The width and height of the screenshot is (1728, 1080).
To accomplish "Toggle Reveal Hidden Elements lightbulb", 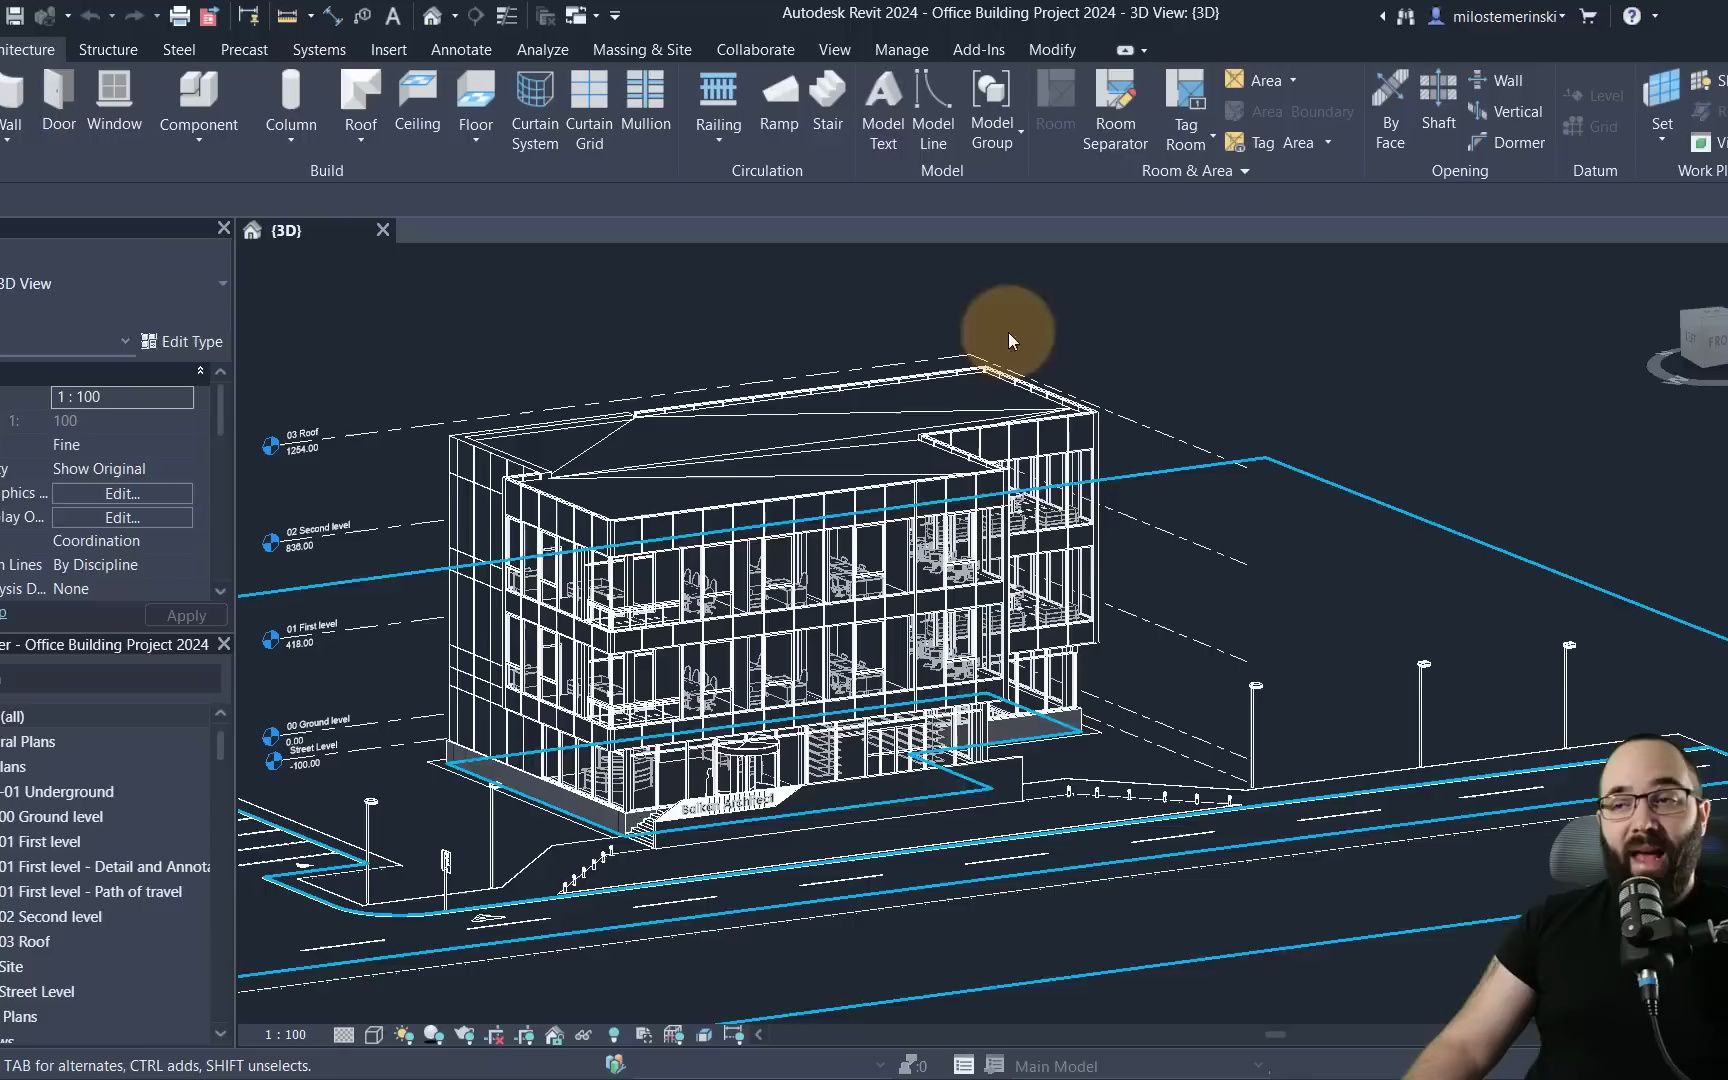I will [615, 1035].
